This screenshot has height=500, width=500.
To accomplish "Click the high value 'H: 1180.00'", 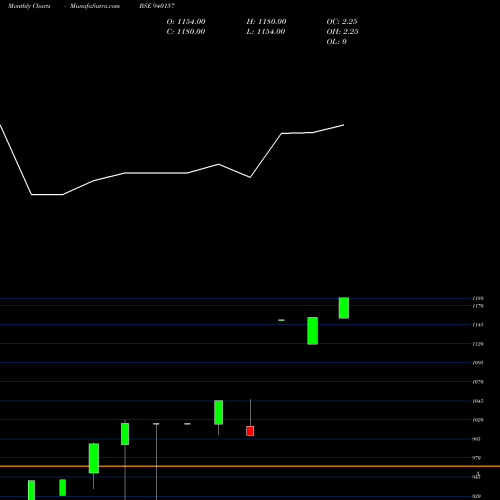I will click(x=266, y=22).
